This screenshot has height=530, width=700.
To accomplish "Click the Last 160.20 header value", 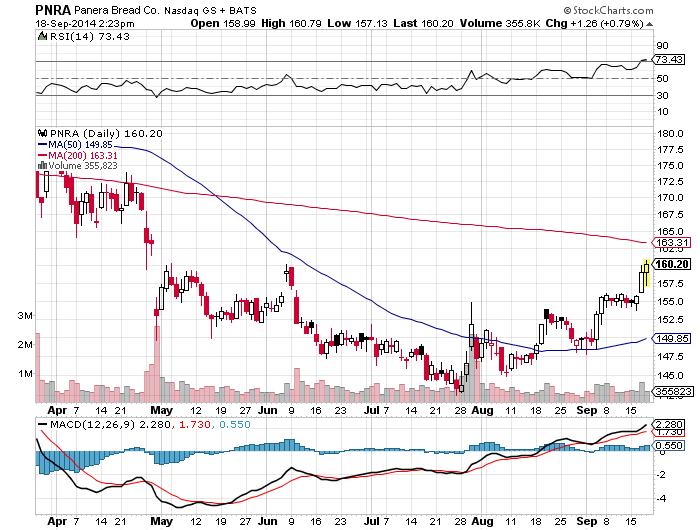I will pyautogui.click(x=423, y=24).
